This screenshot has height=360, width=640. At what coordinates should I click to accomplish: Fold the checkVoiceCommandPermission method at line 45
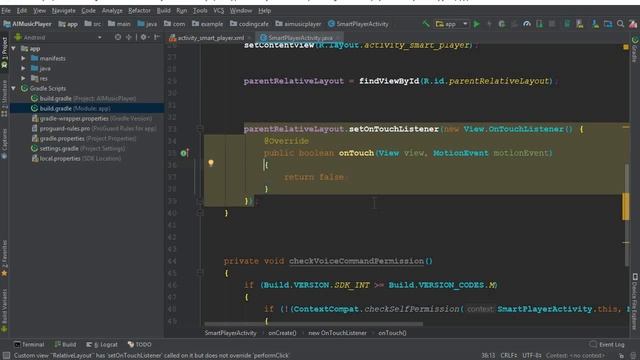click(x=200, y=272)
